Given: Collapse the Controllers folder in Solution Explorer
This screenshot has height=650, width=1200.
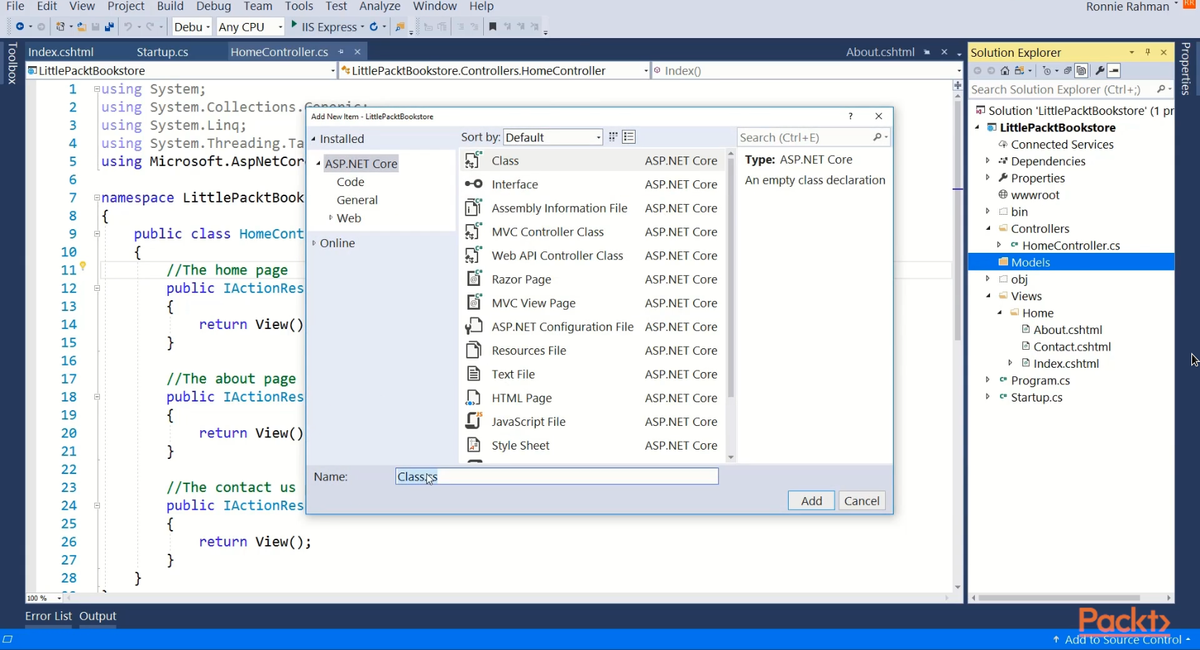Looking at the screenshot, I should point(988,229).
